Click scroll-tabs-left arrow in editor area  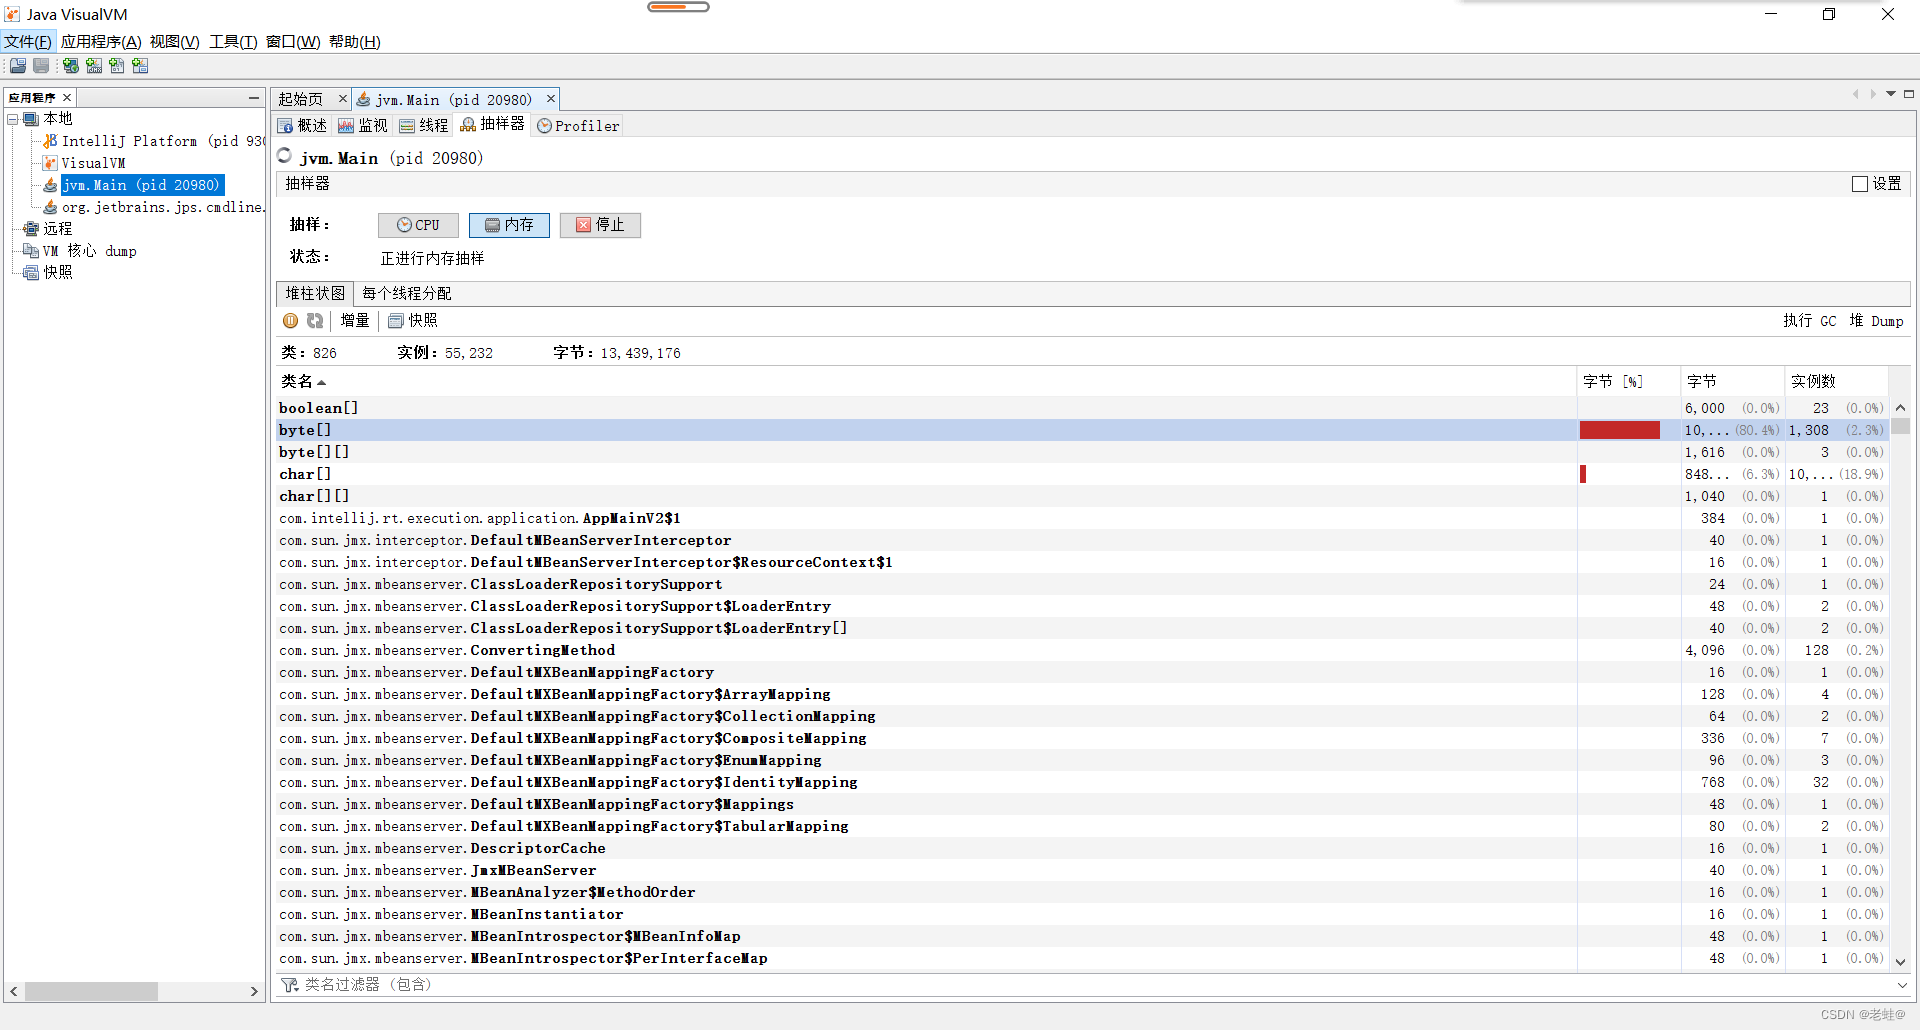point(1856,94)
